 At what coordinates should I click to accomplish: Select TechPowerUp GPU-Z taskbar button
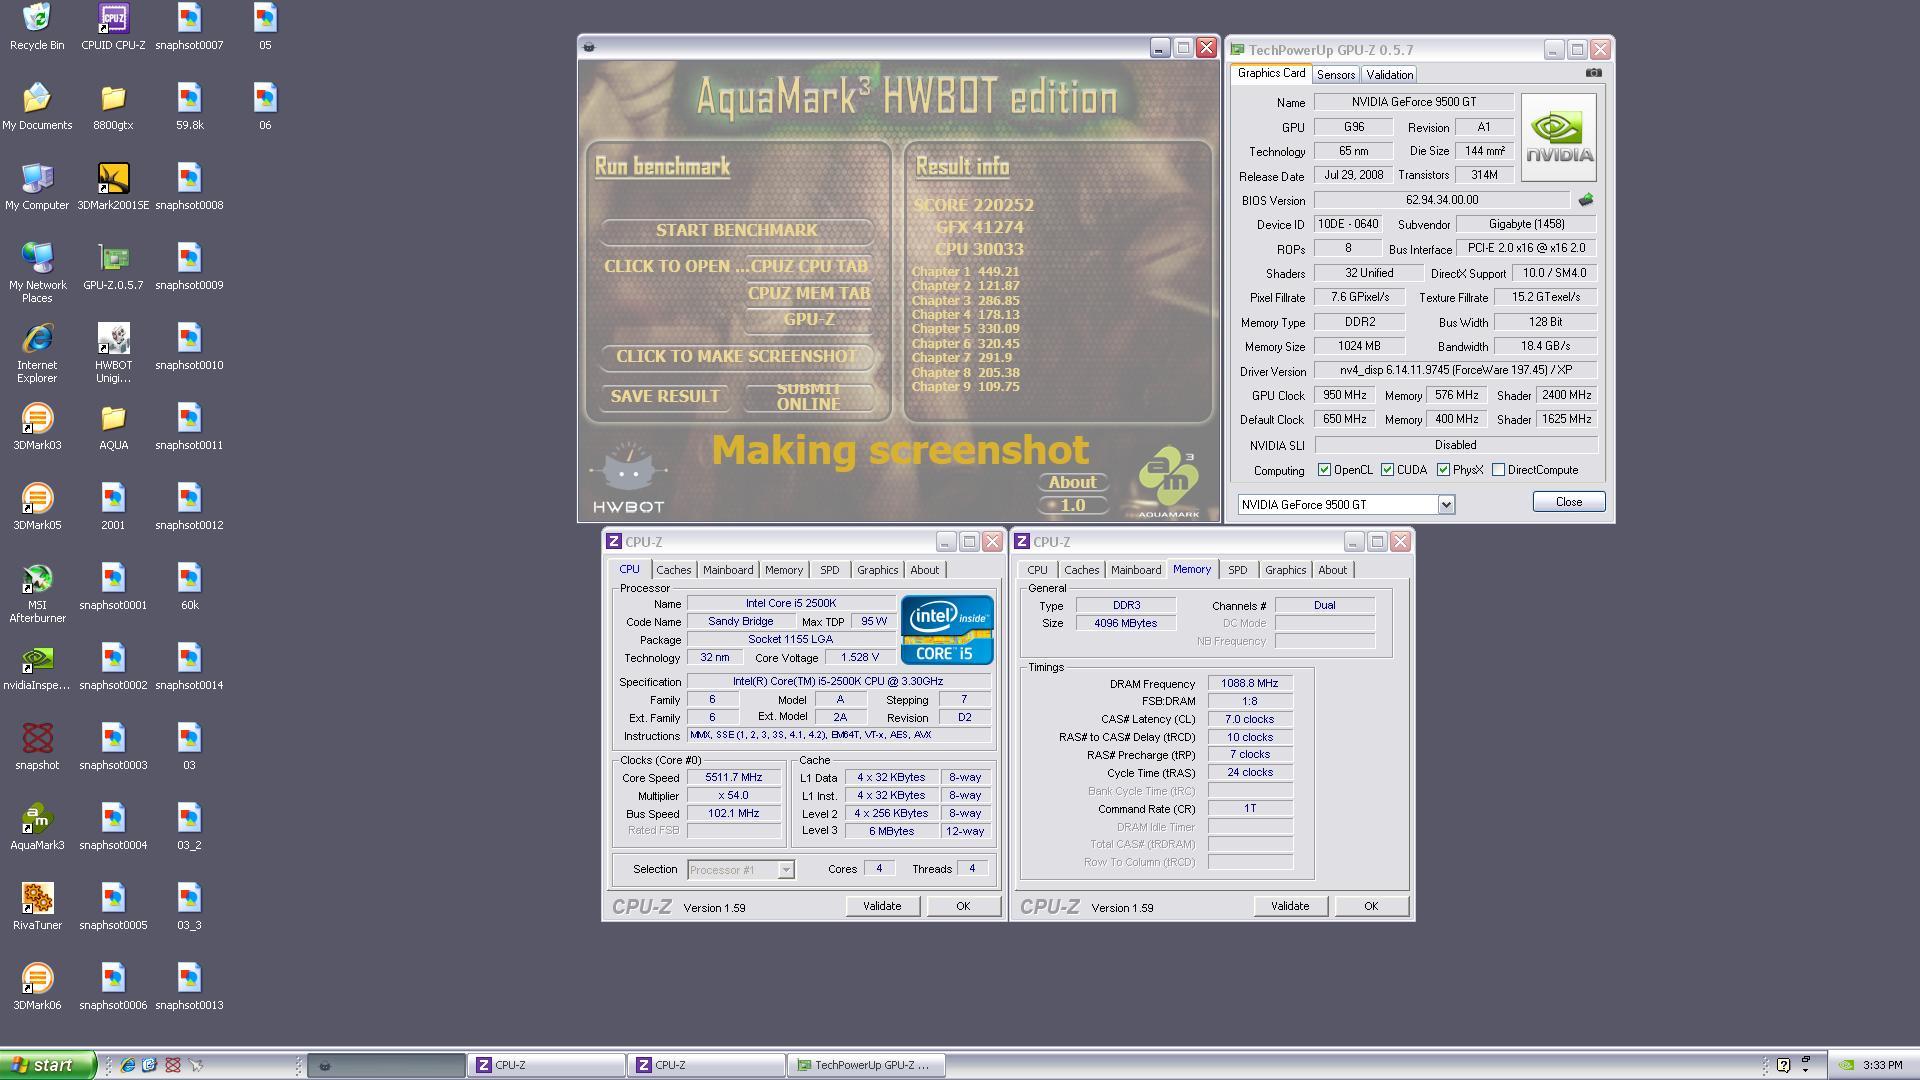click(x=866, y=1065)
